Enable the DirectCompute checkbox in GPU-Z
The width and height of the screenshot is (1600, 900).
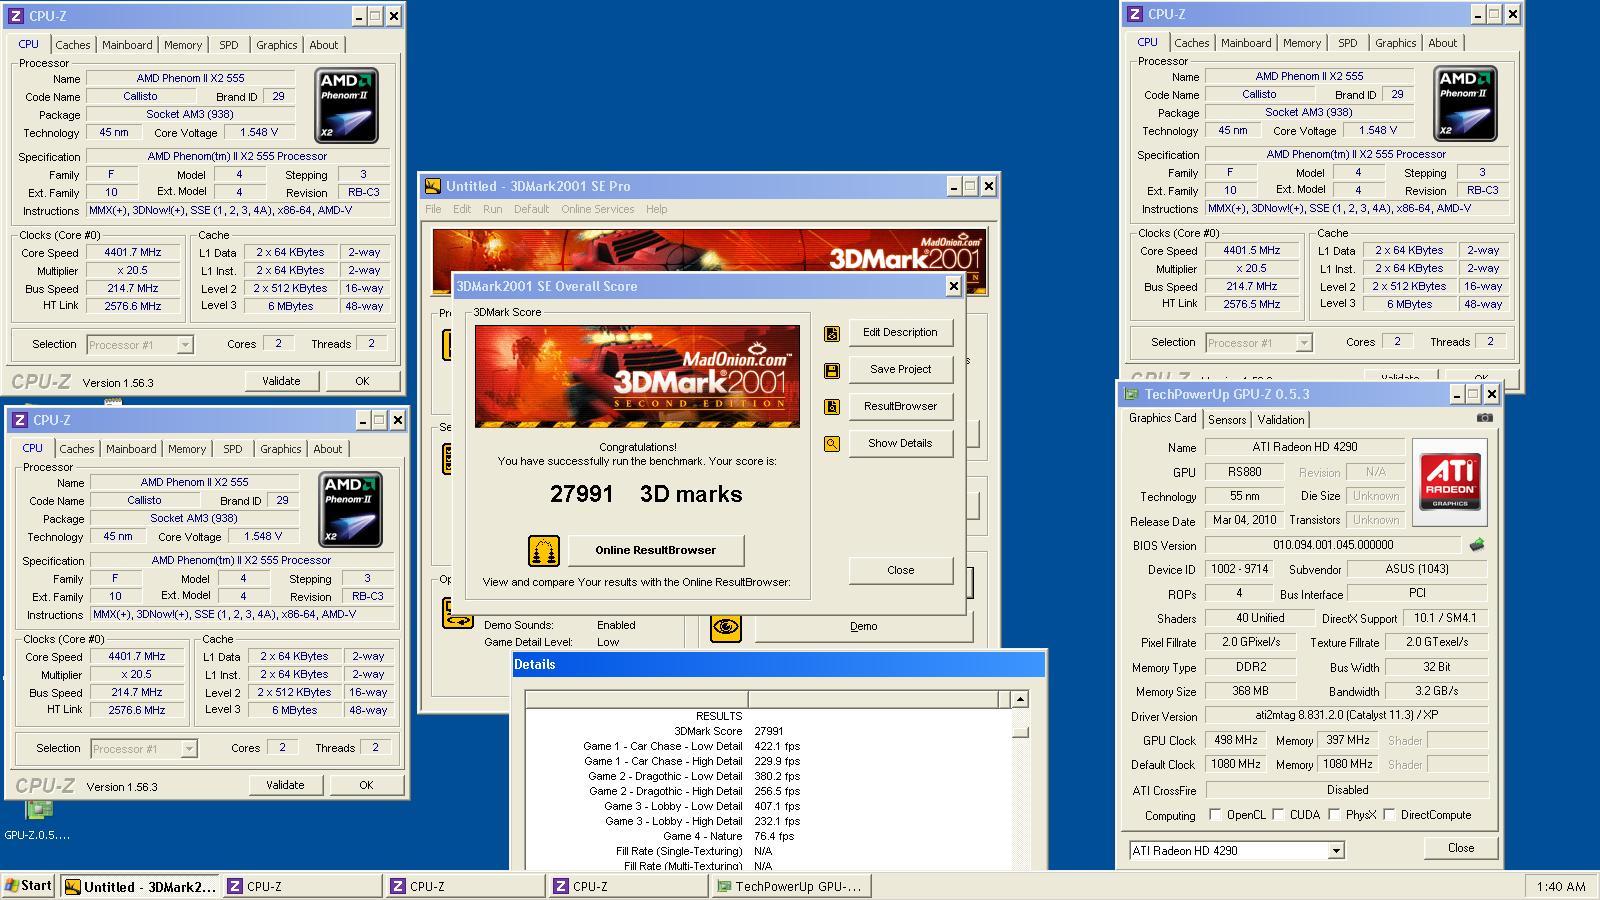pos(1389,815)
